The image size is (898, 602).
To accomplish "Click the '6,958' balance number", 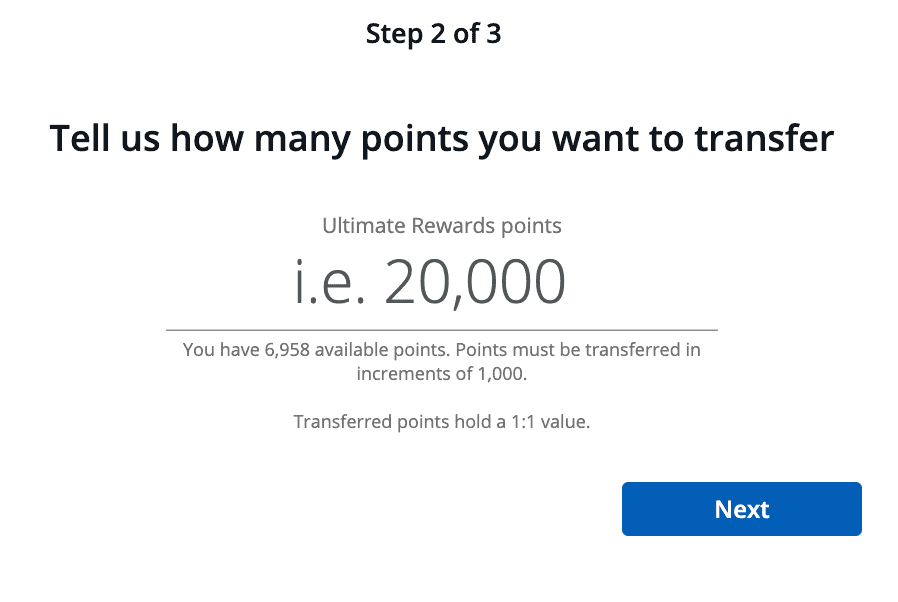I will tap(287, 349).
